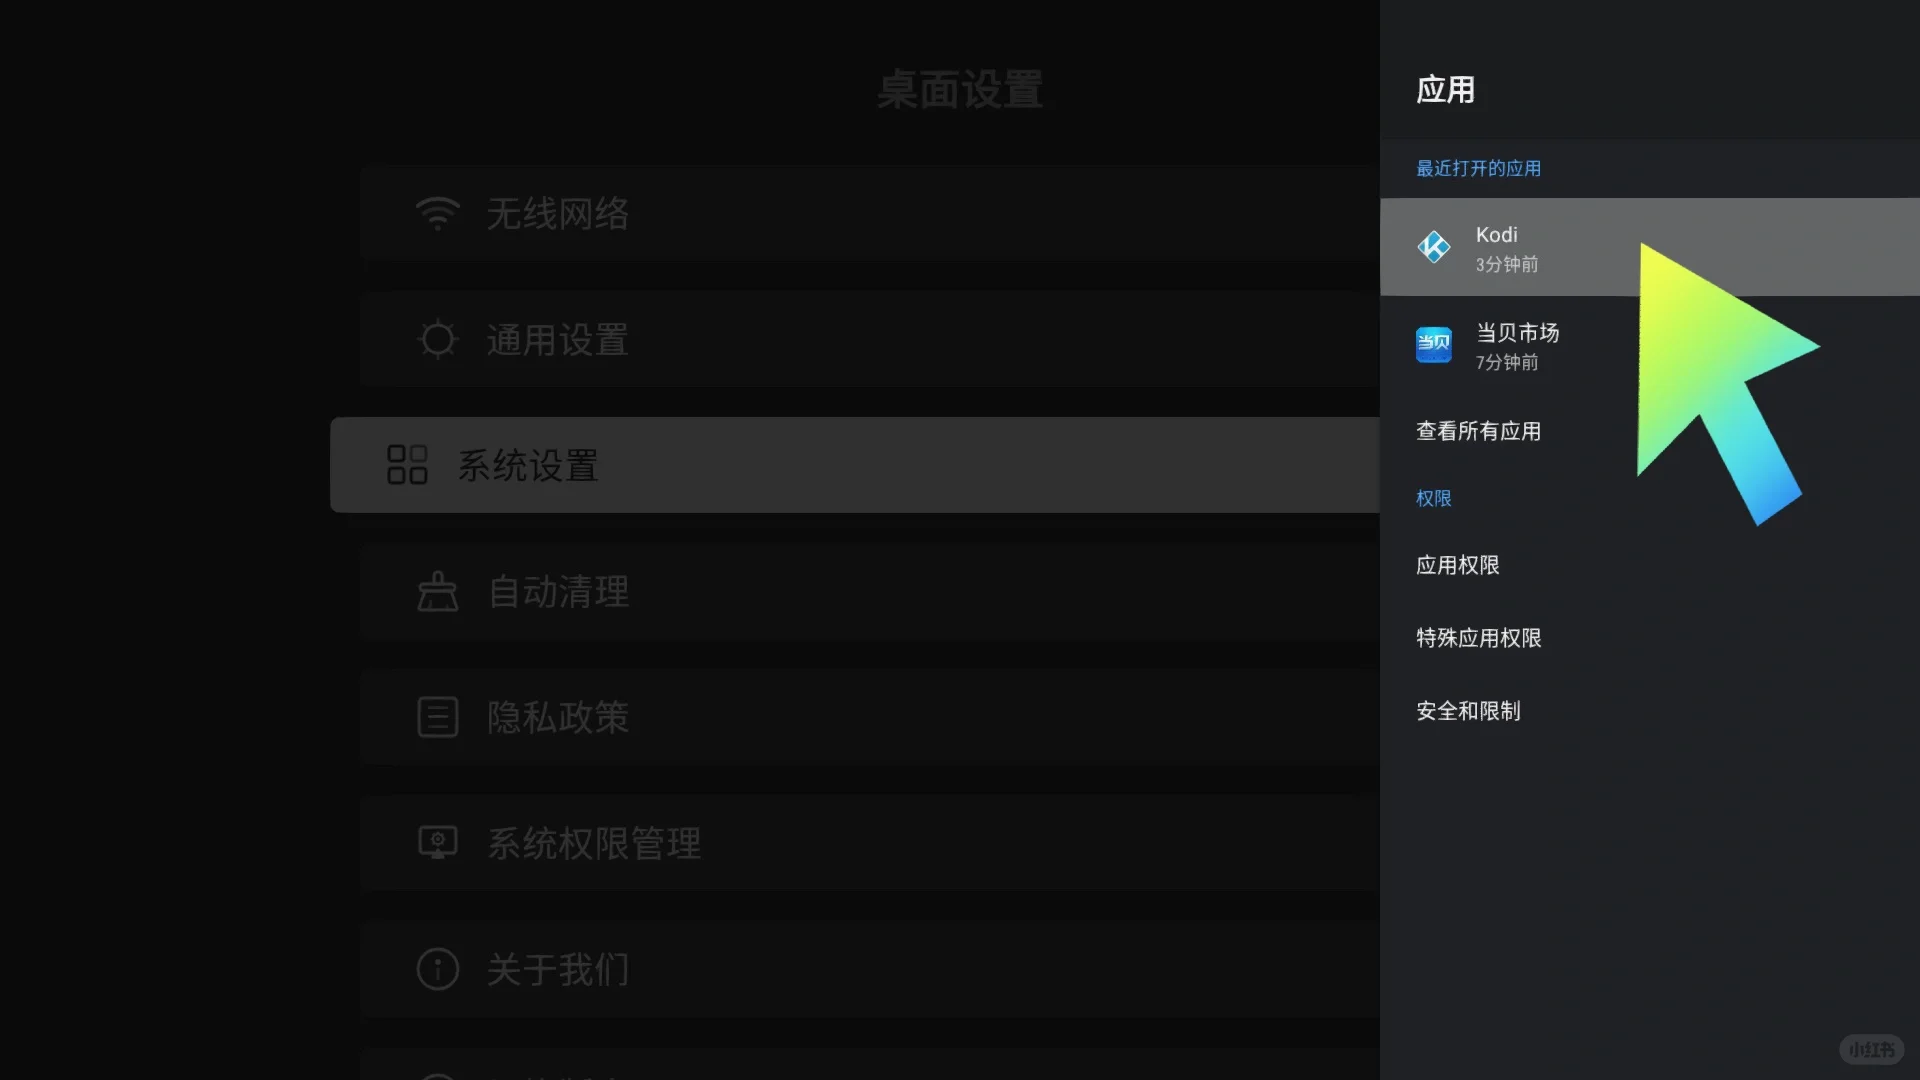Click 查看所有应用 link

pos(1478,430)
